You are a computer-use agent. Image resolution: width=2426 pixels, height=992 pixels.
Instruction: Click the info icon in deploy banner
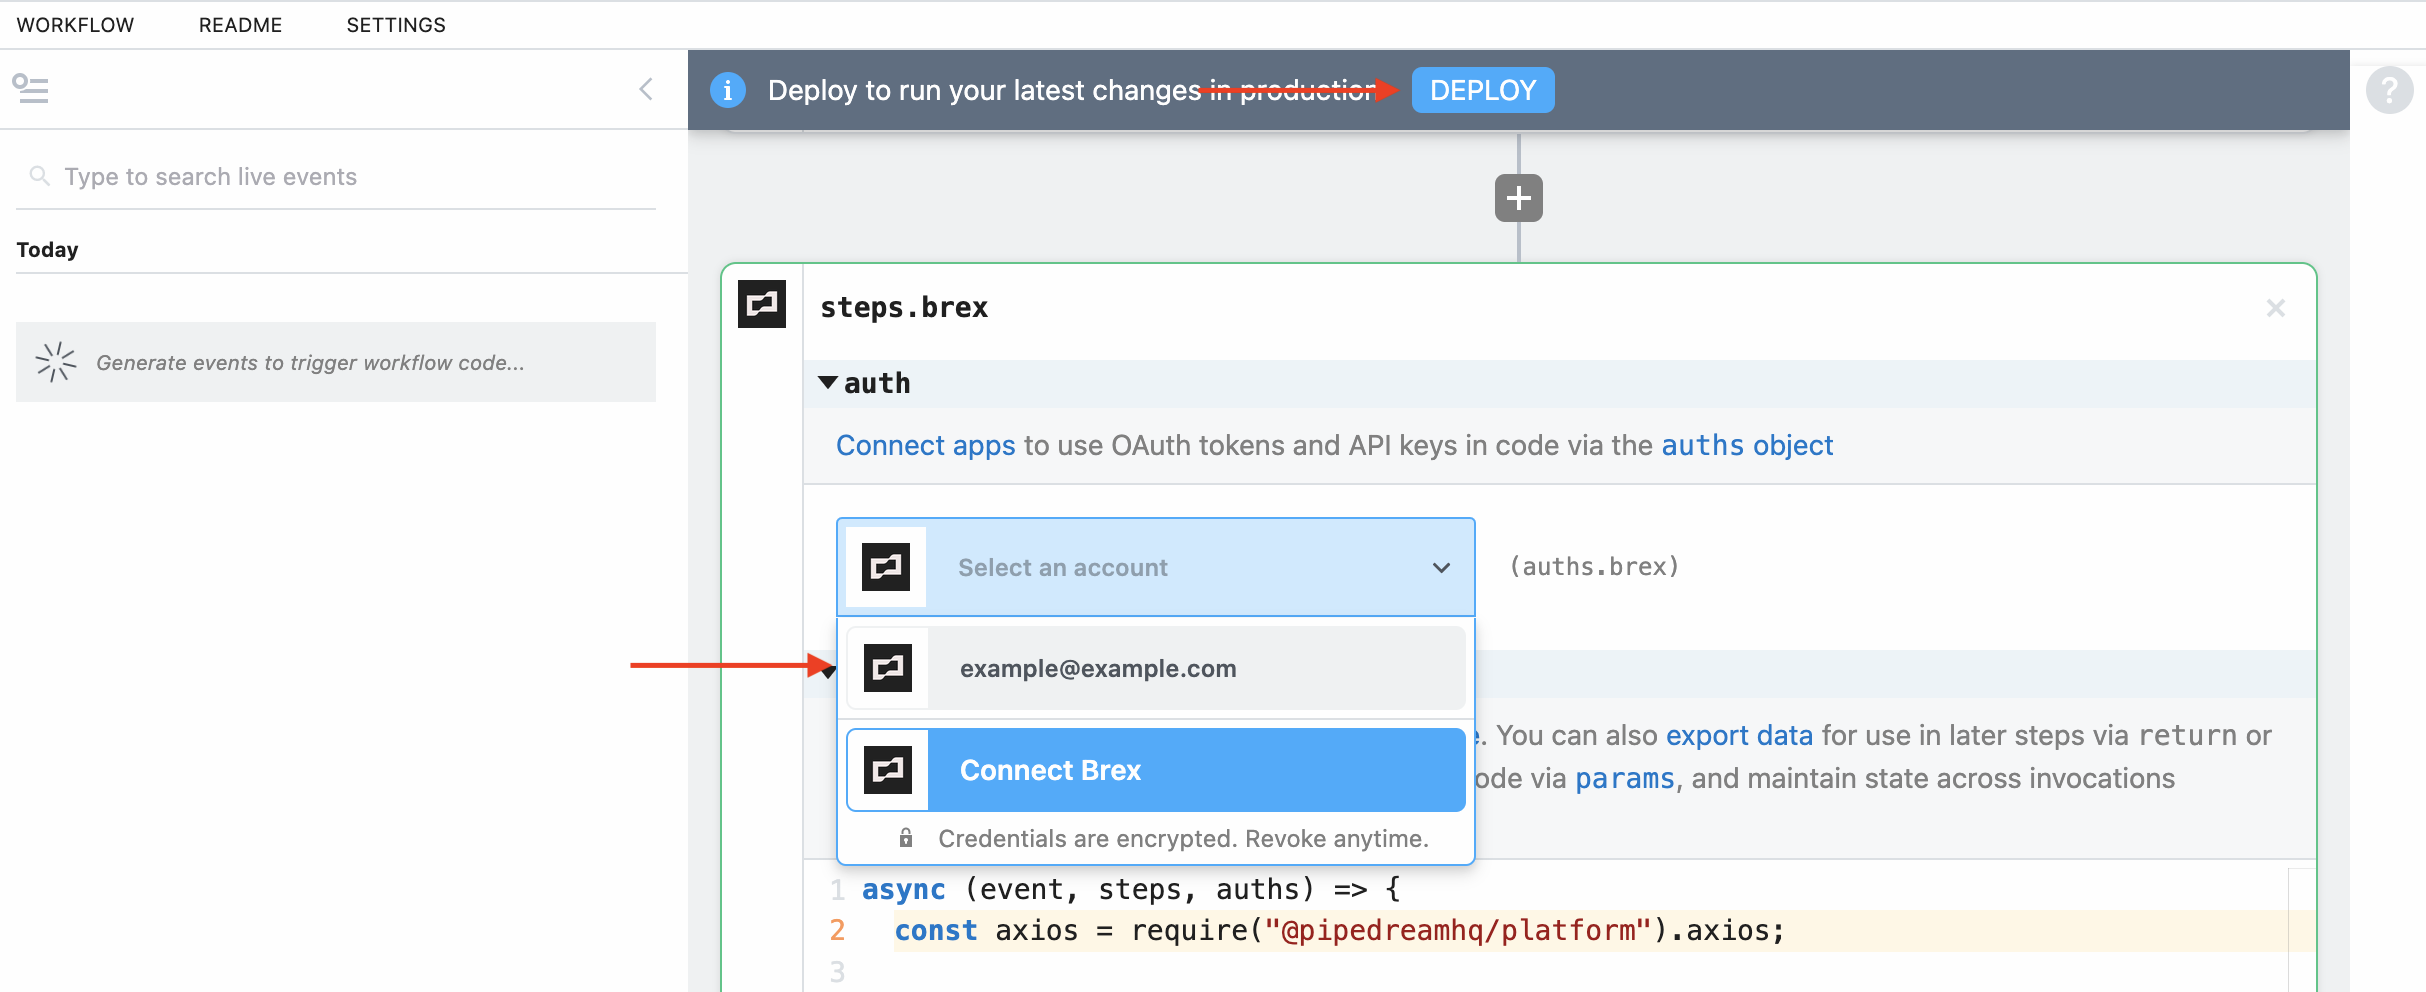click(x=728, y=90)
